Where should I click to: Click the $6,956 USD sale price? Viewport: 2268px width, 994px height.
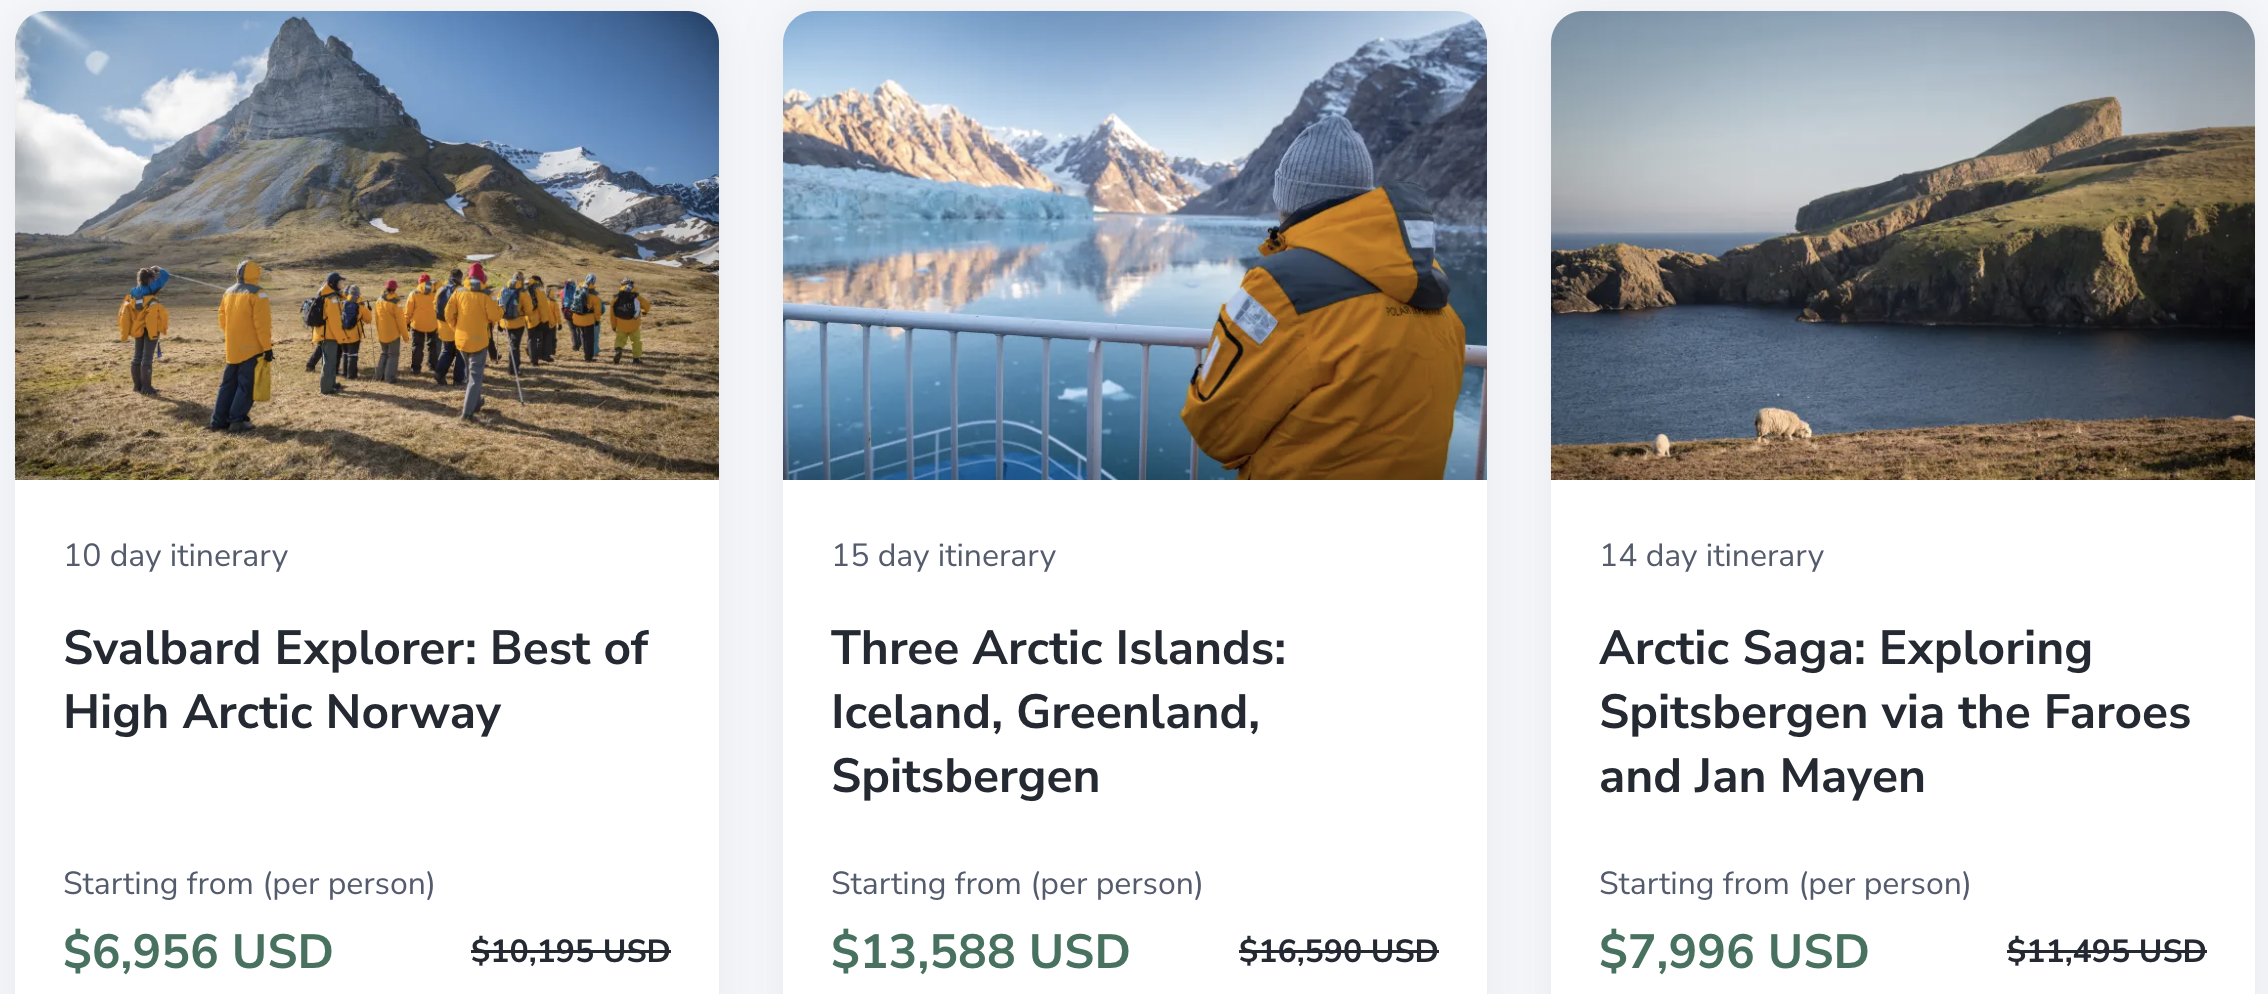click(x=198, y=951)
